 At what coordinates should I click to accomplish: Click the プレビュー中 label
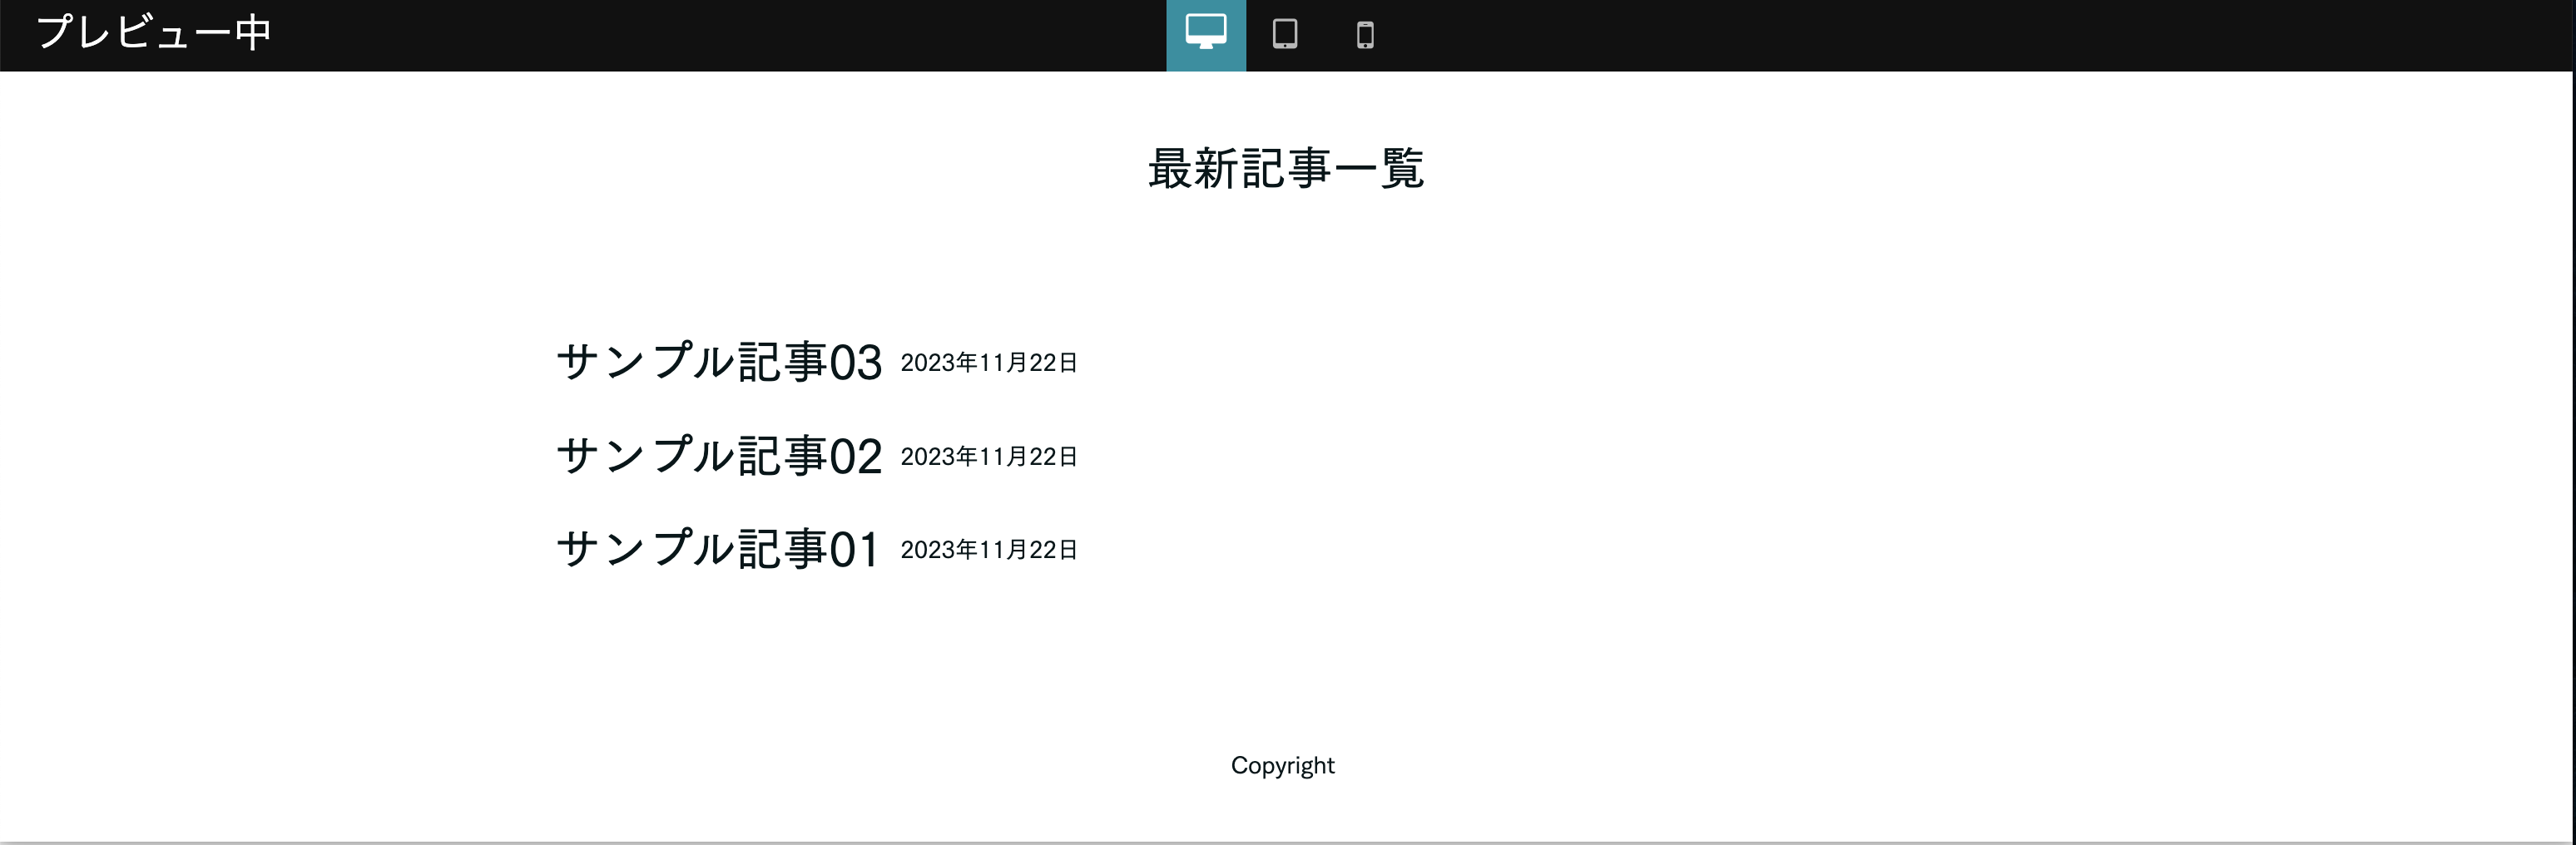point(154,33)
